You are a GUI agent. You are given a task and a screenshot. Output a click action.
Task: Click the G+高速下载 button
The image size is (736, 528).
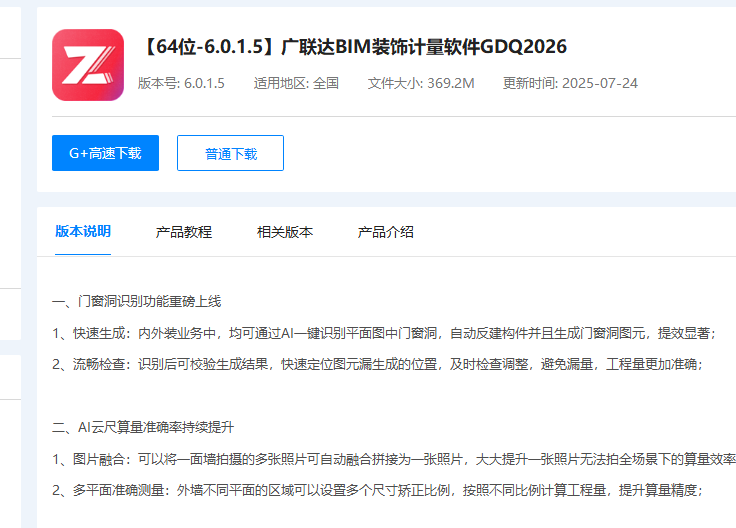click(x=105, y=153)
